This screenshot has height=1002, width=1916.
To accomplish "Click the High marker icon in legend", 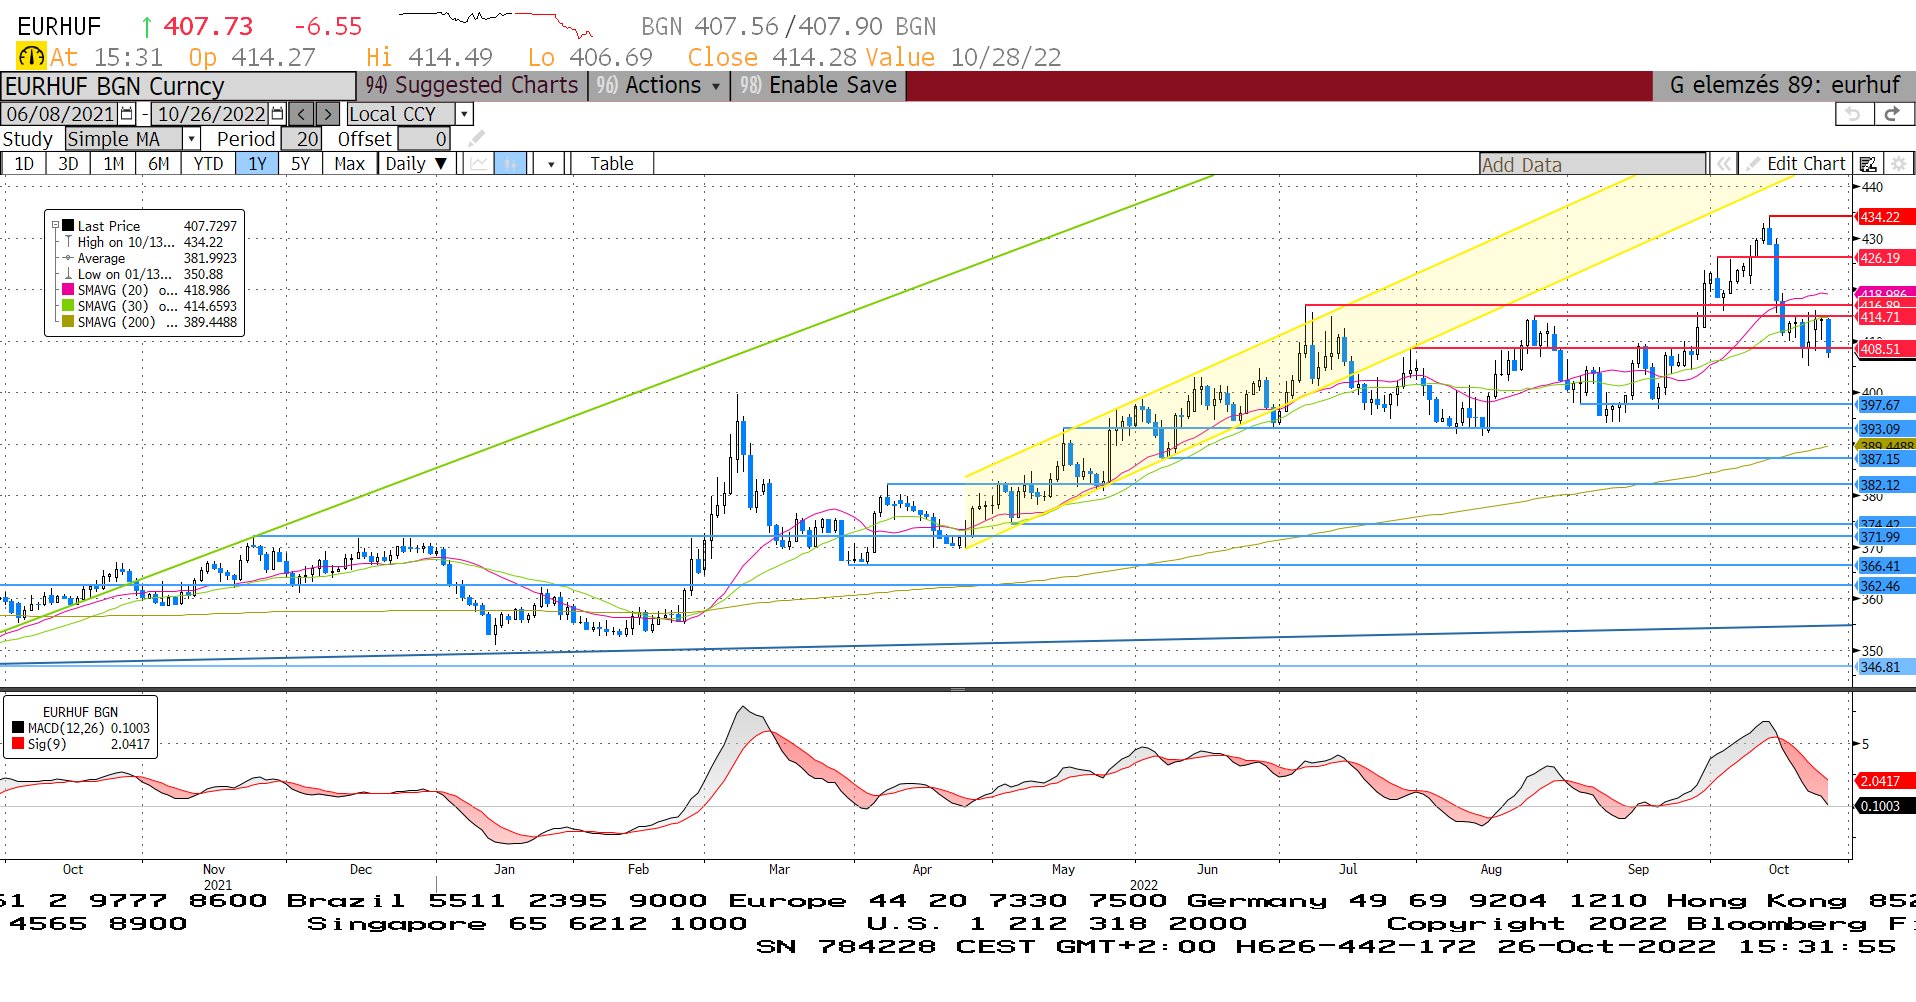I will (x=68, y=242).
